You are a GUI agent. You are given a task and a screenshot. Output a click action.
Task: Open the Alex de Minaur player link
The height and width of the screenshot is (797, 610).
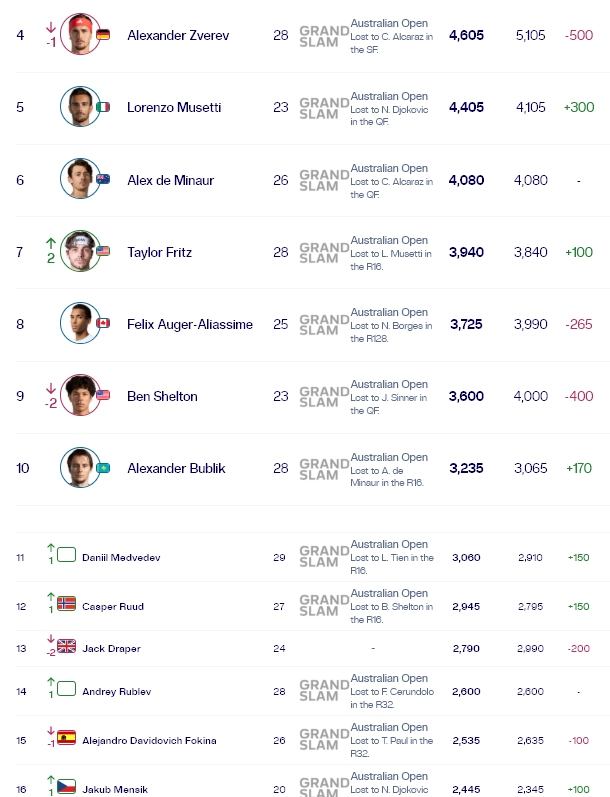point(170,180)
